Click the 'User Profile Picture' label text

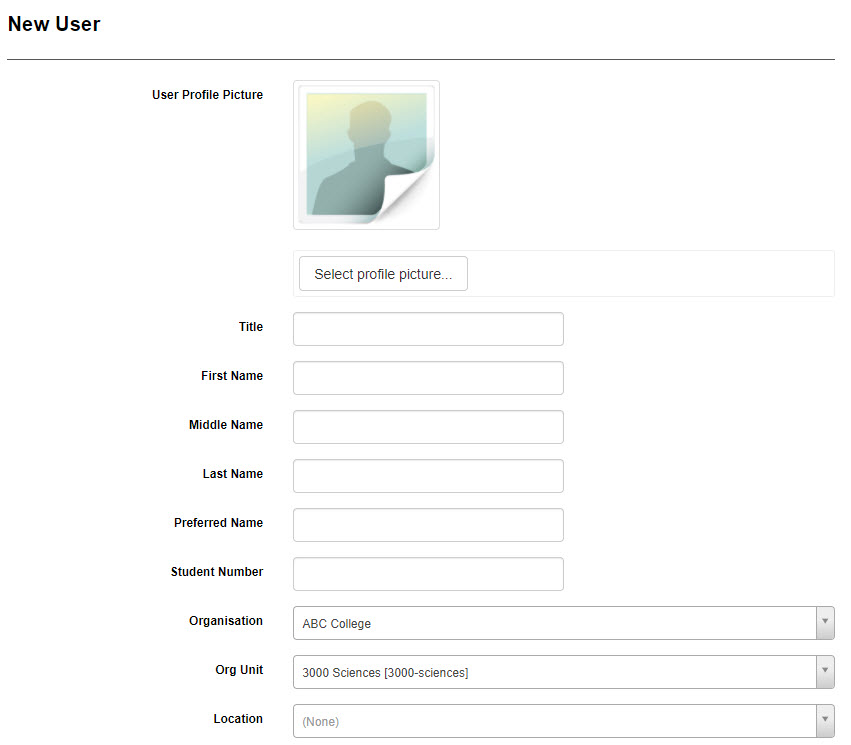[x=207, y=95]
